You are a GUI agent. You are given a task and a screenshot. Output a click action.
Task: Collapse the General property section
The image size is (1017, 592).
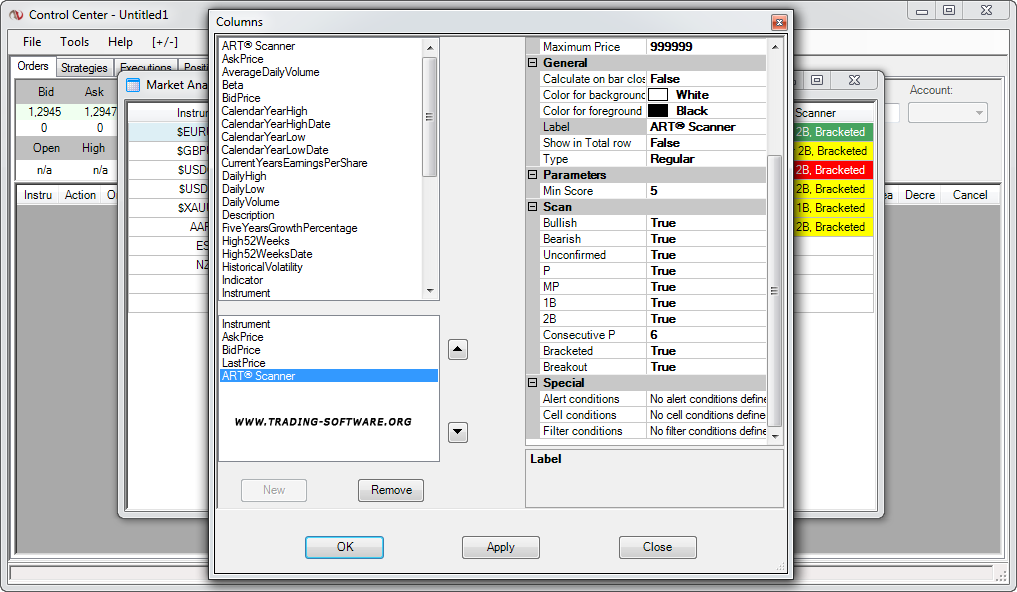(533, 63)
